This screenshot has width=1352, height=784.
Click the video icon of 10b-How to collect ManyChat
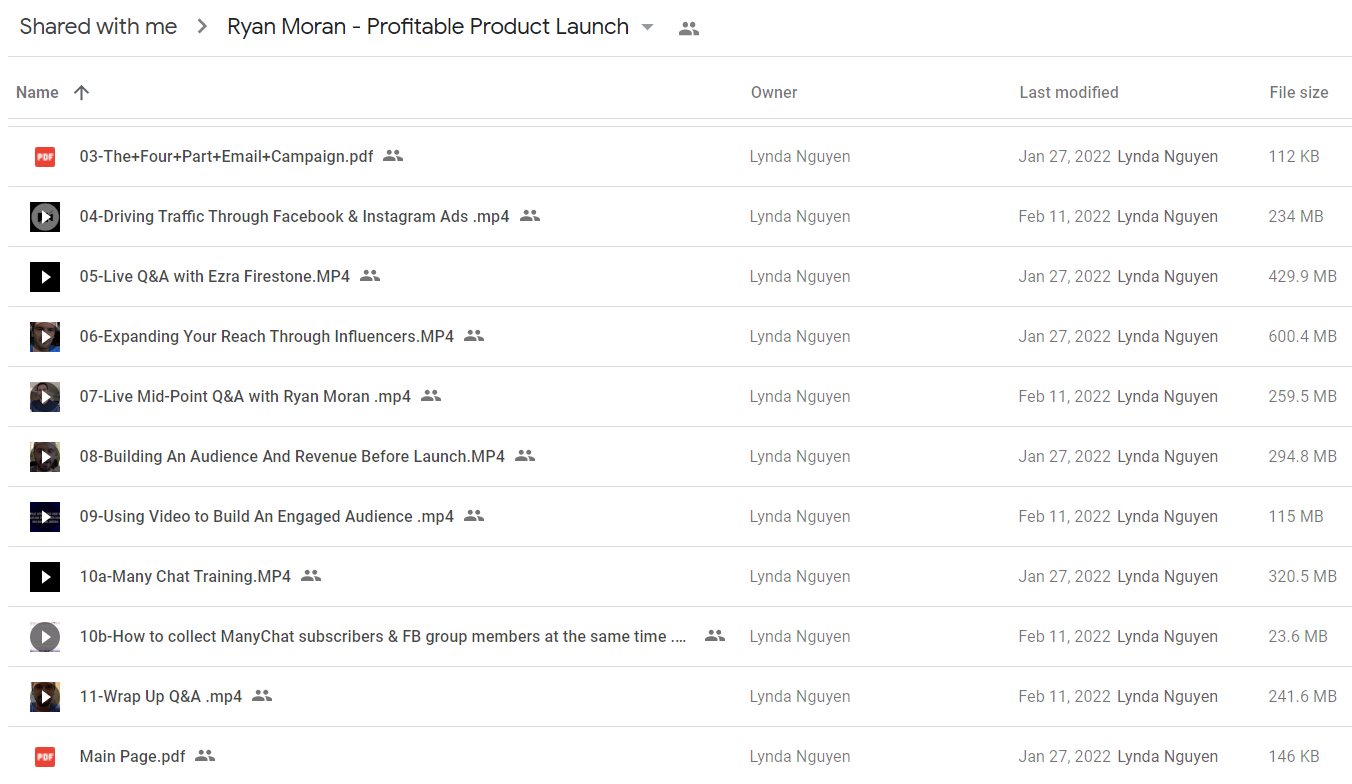click(45, 636)
